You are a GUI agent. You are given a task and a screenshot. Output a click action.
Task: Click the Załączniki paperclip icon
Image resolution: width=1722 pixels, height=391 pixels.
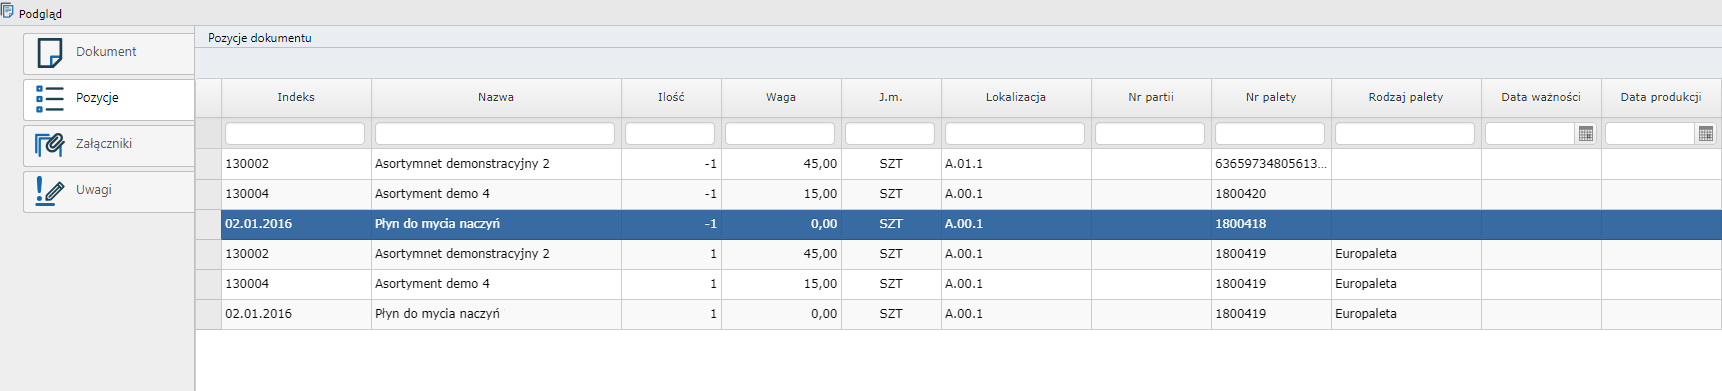50,144
